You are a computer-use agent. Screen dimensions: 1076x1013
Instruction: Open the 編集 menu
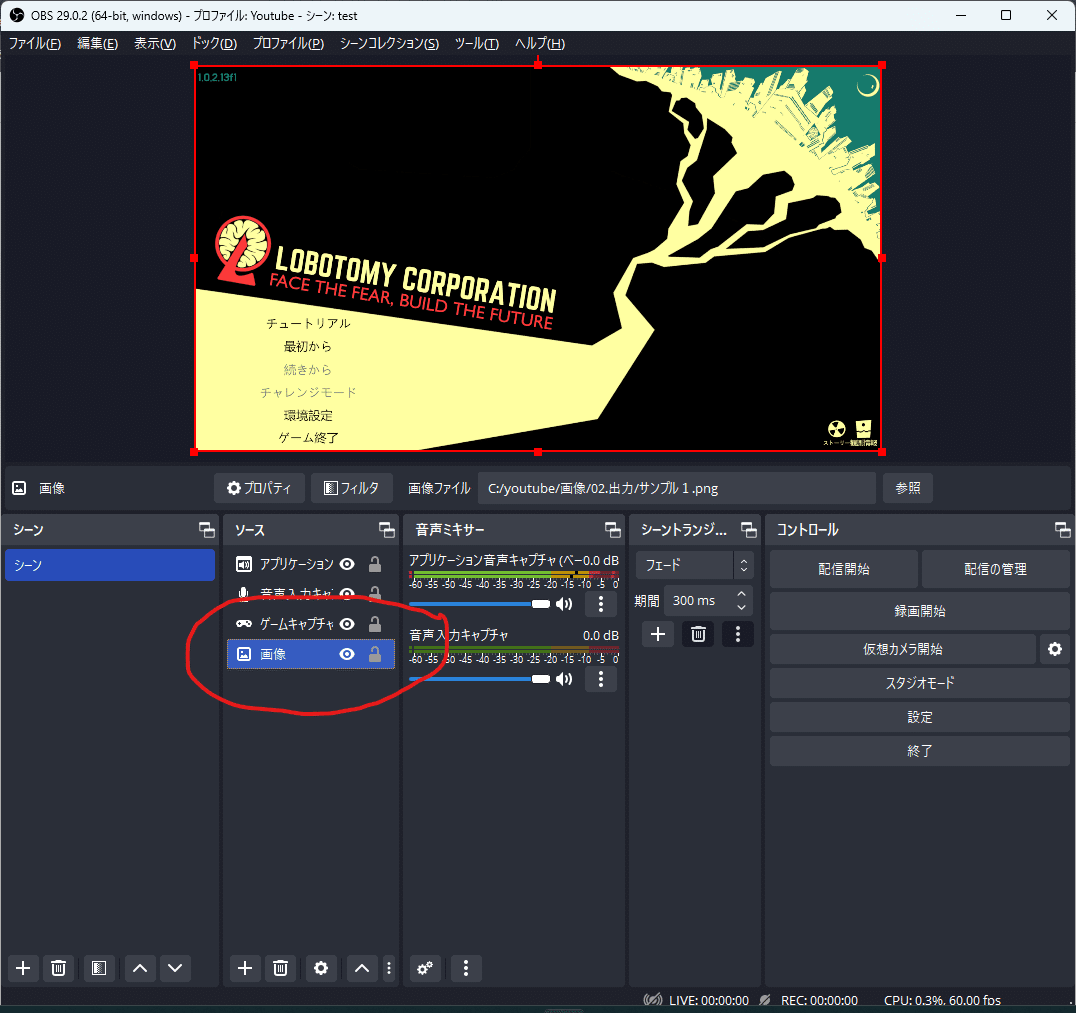click(x=97, y=44)
